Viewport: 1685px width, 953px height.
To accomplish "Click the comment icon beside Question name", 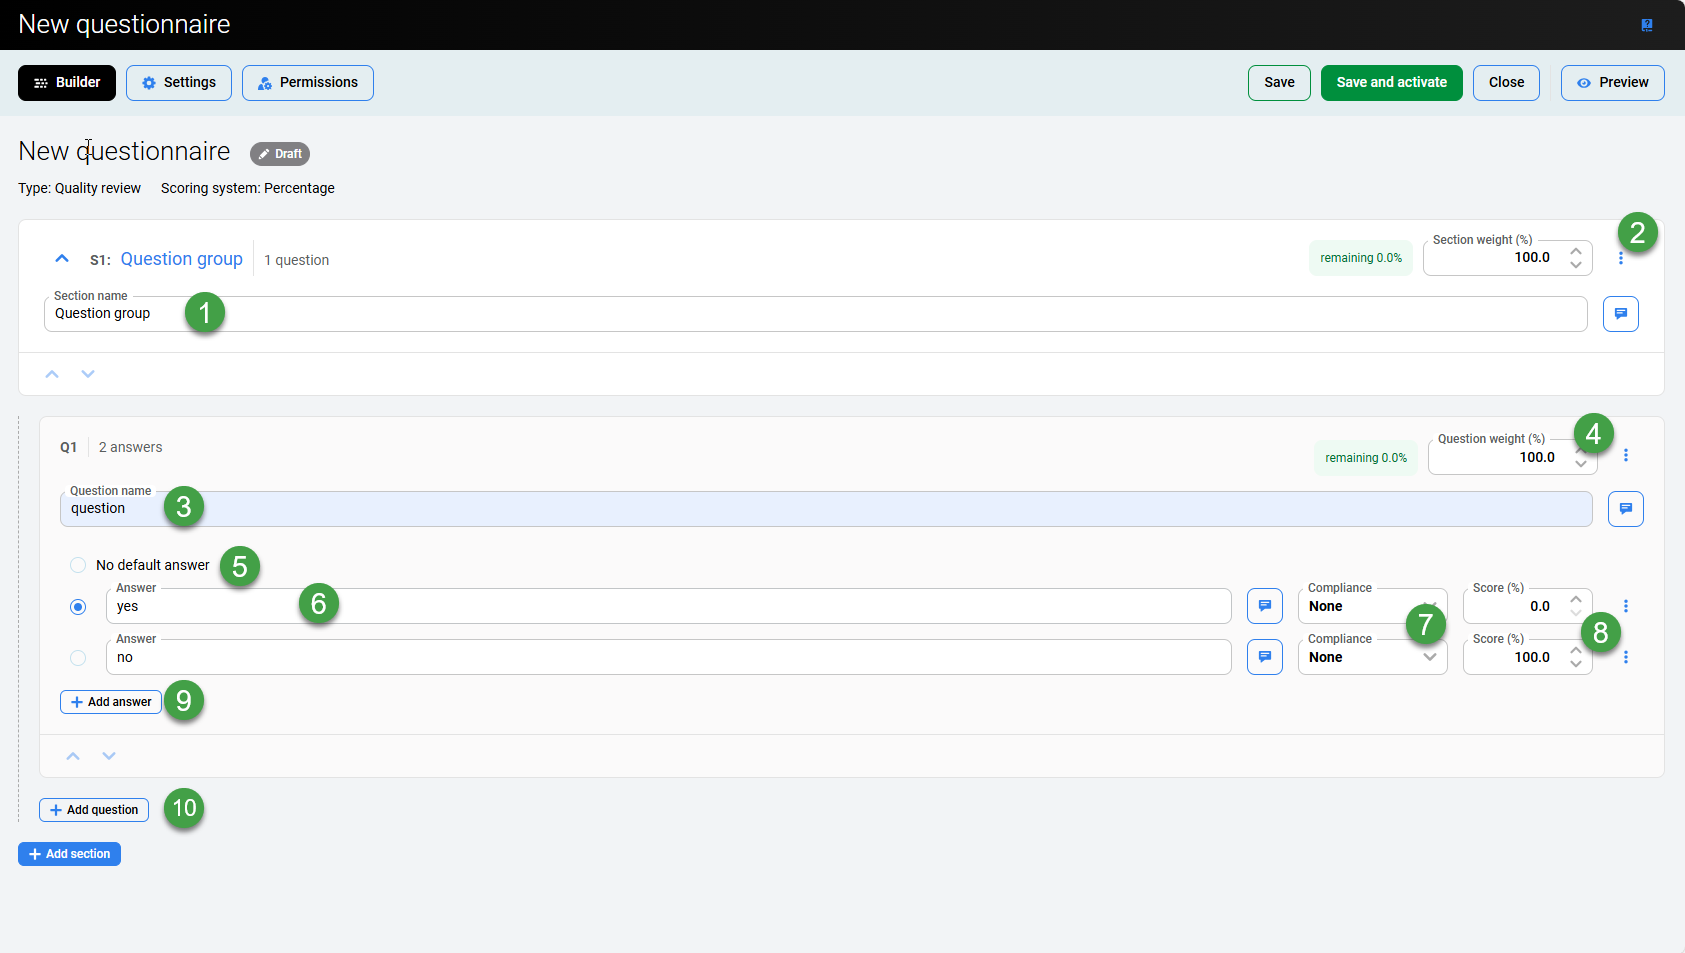I will coord(1625,509).
